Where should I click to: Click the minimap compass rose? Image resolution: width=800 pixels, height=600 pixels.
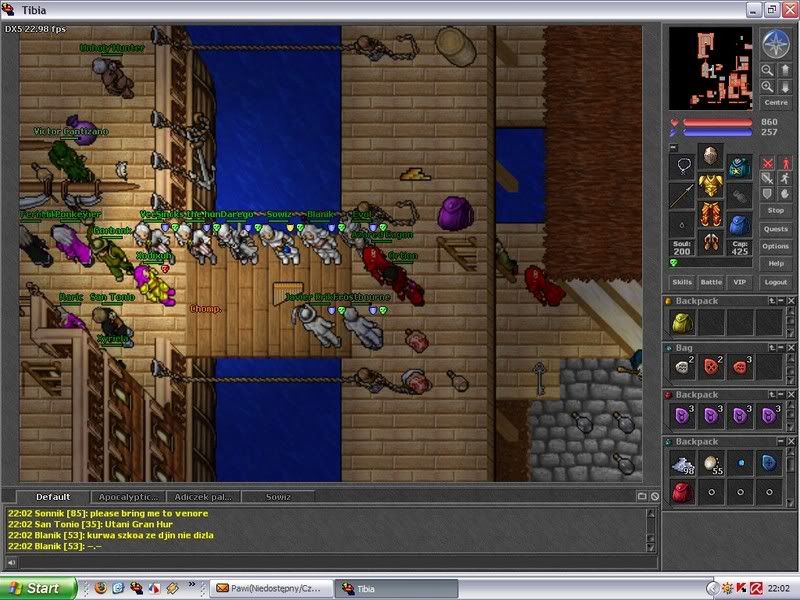pyautogui.click(x=776, y=43)
